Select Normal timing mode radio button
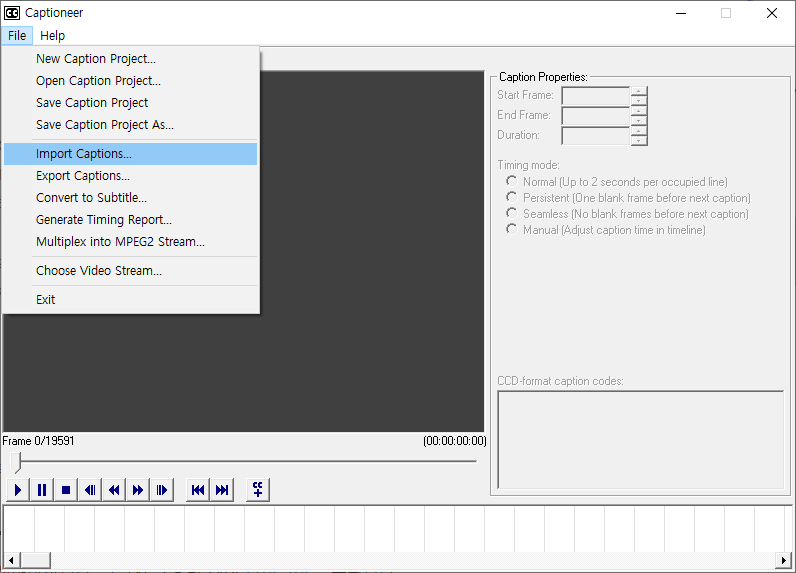The width and height of the screenshot is (796, 573). click(x=512, y=181)
